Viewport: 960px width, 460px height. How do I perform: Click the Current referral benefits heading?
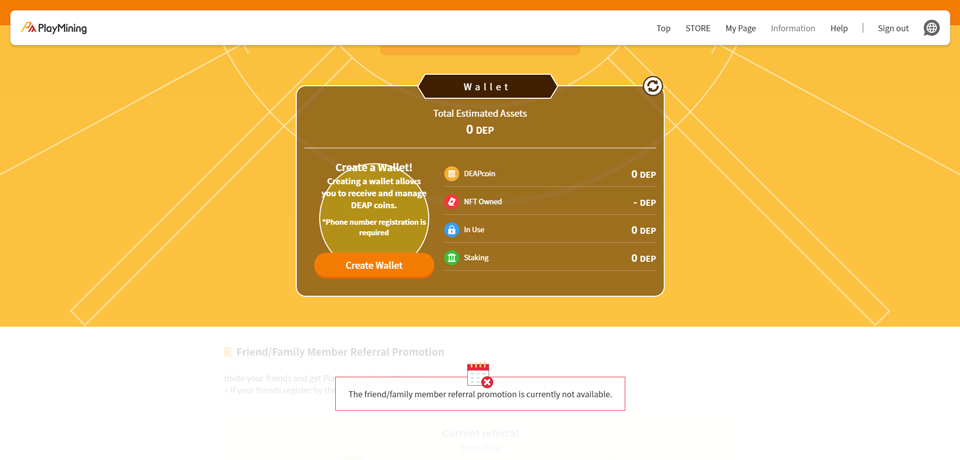pos(480,440)
